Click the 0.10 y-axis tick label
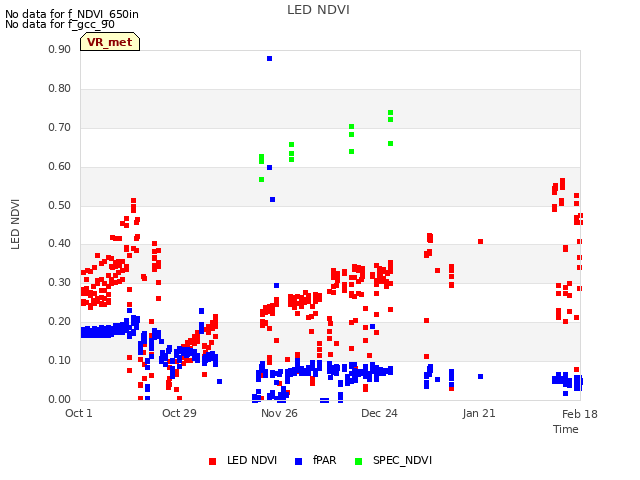The width and height of the screenshot is (640, 480). [x=60, y=360]
